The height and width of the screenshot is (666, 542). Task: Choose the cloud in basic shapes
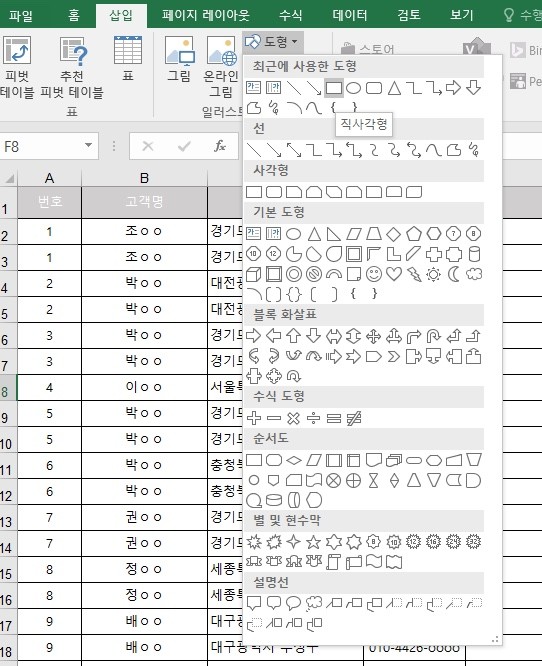474,274
